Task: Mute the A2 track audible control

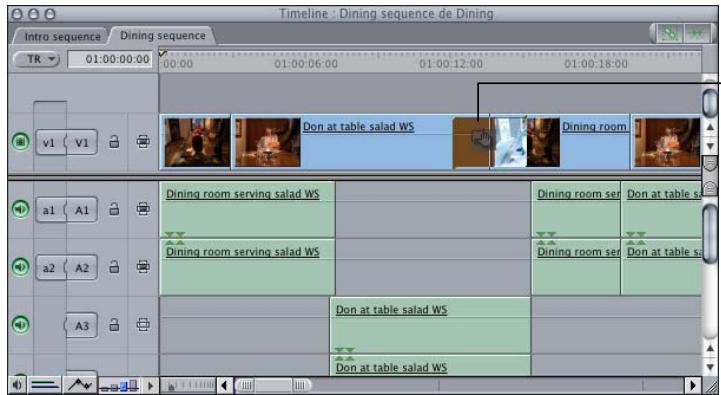Action: pos(20,267)
